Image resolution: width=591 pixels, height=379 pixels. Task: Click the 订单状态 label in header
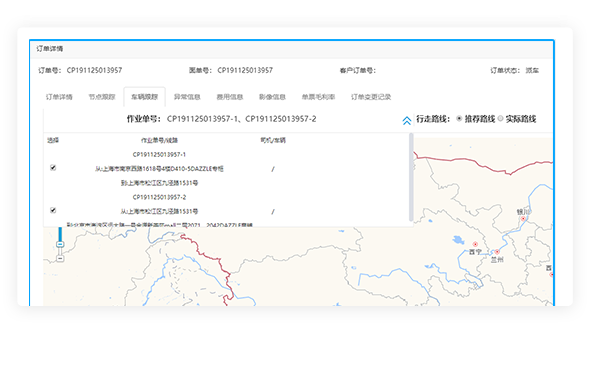(x=505, y=70)
